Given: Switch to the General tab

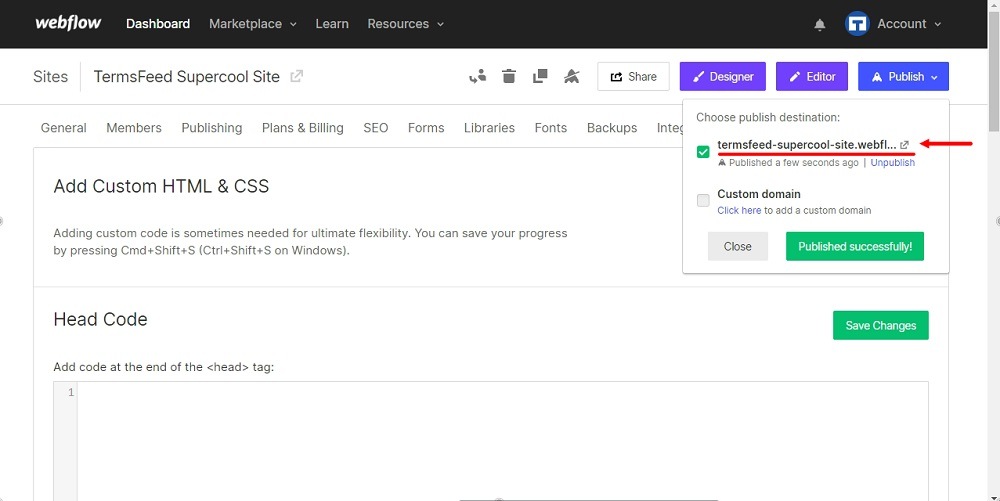Looking at the screenshot, I should (63, 128).
